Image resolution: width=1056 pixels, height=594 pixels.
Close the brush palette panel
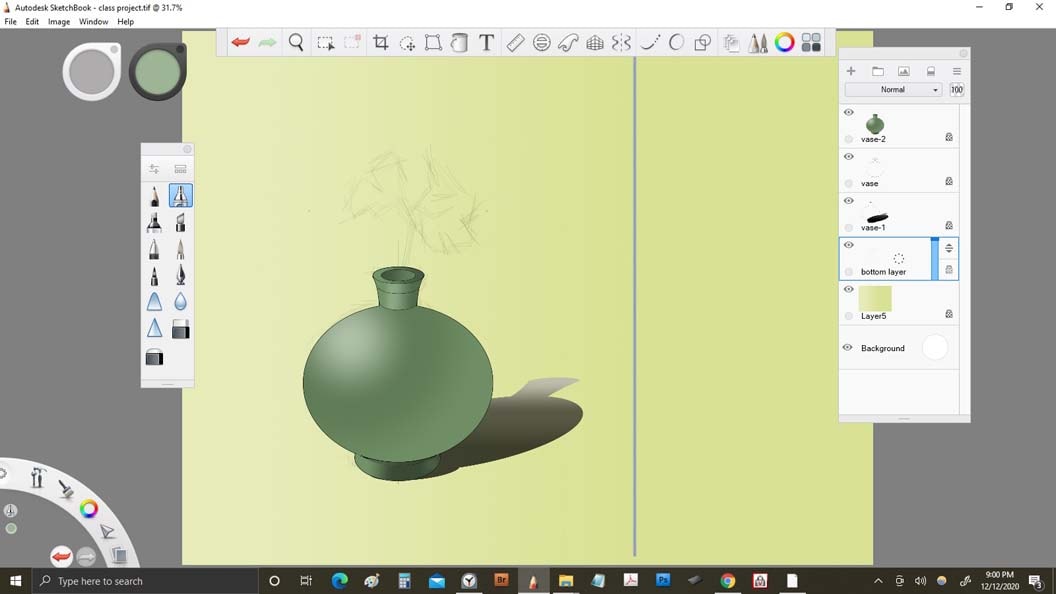pyautogui.click(x=187, y=149)
